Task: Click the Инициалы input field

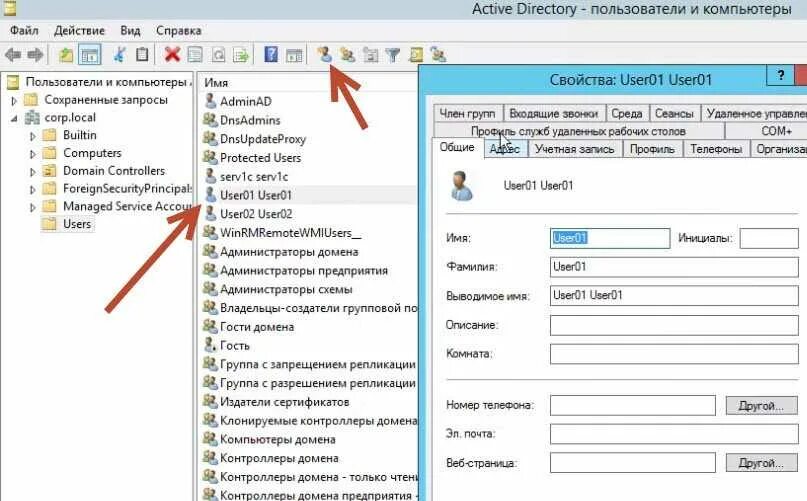Action: point(769,238)
